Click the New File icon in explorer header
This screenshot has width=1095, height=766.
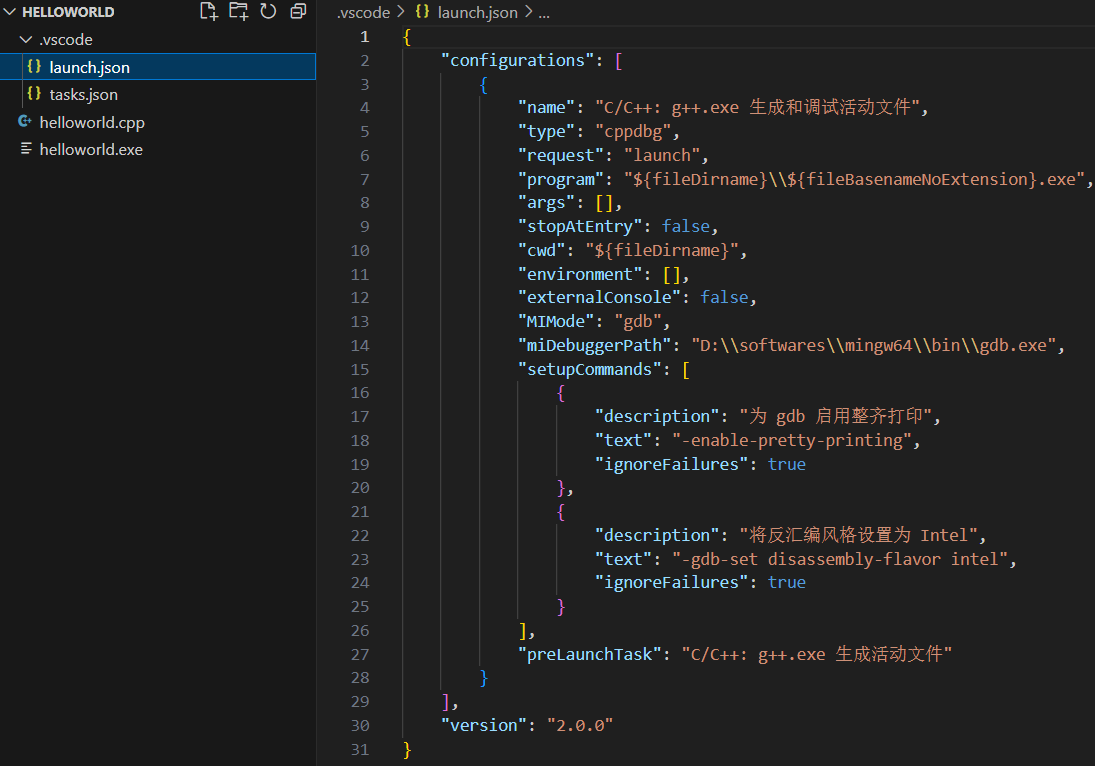(x=208, y=12)
